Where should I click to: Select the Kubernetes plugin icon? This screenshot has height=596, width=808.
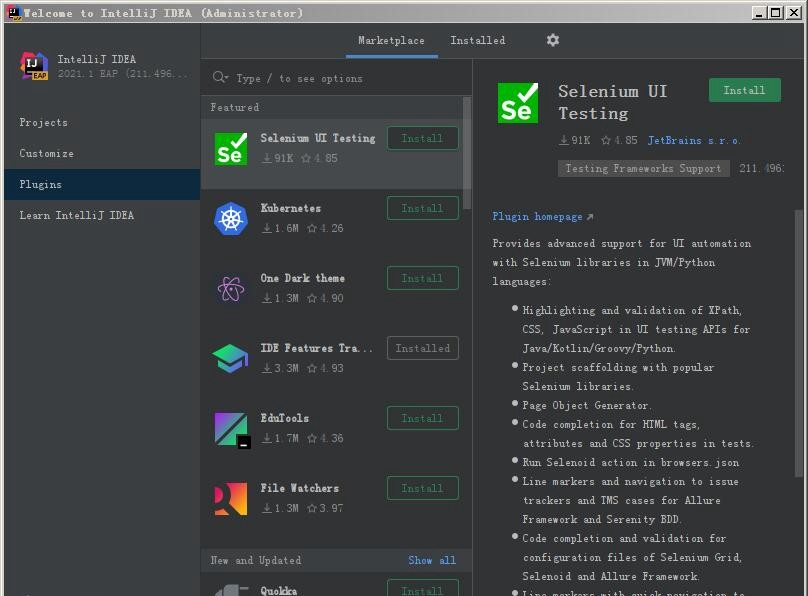pos(231,218)
